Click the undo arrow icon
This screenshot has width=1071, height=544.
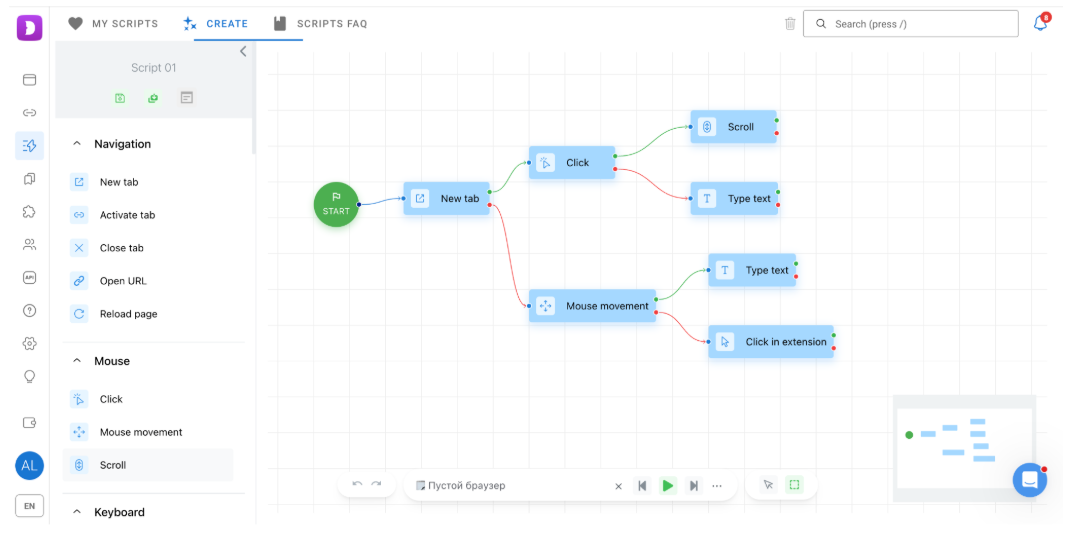tap(357, 485)
